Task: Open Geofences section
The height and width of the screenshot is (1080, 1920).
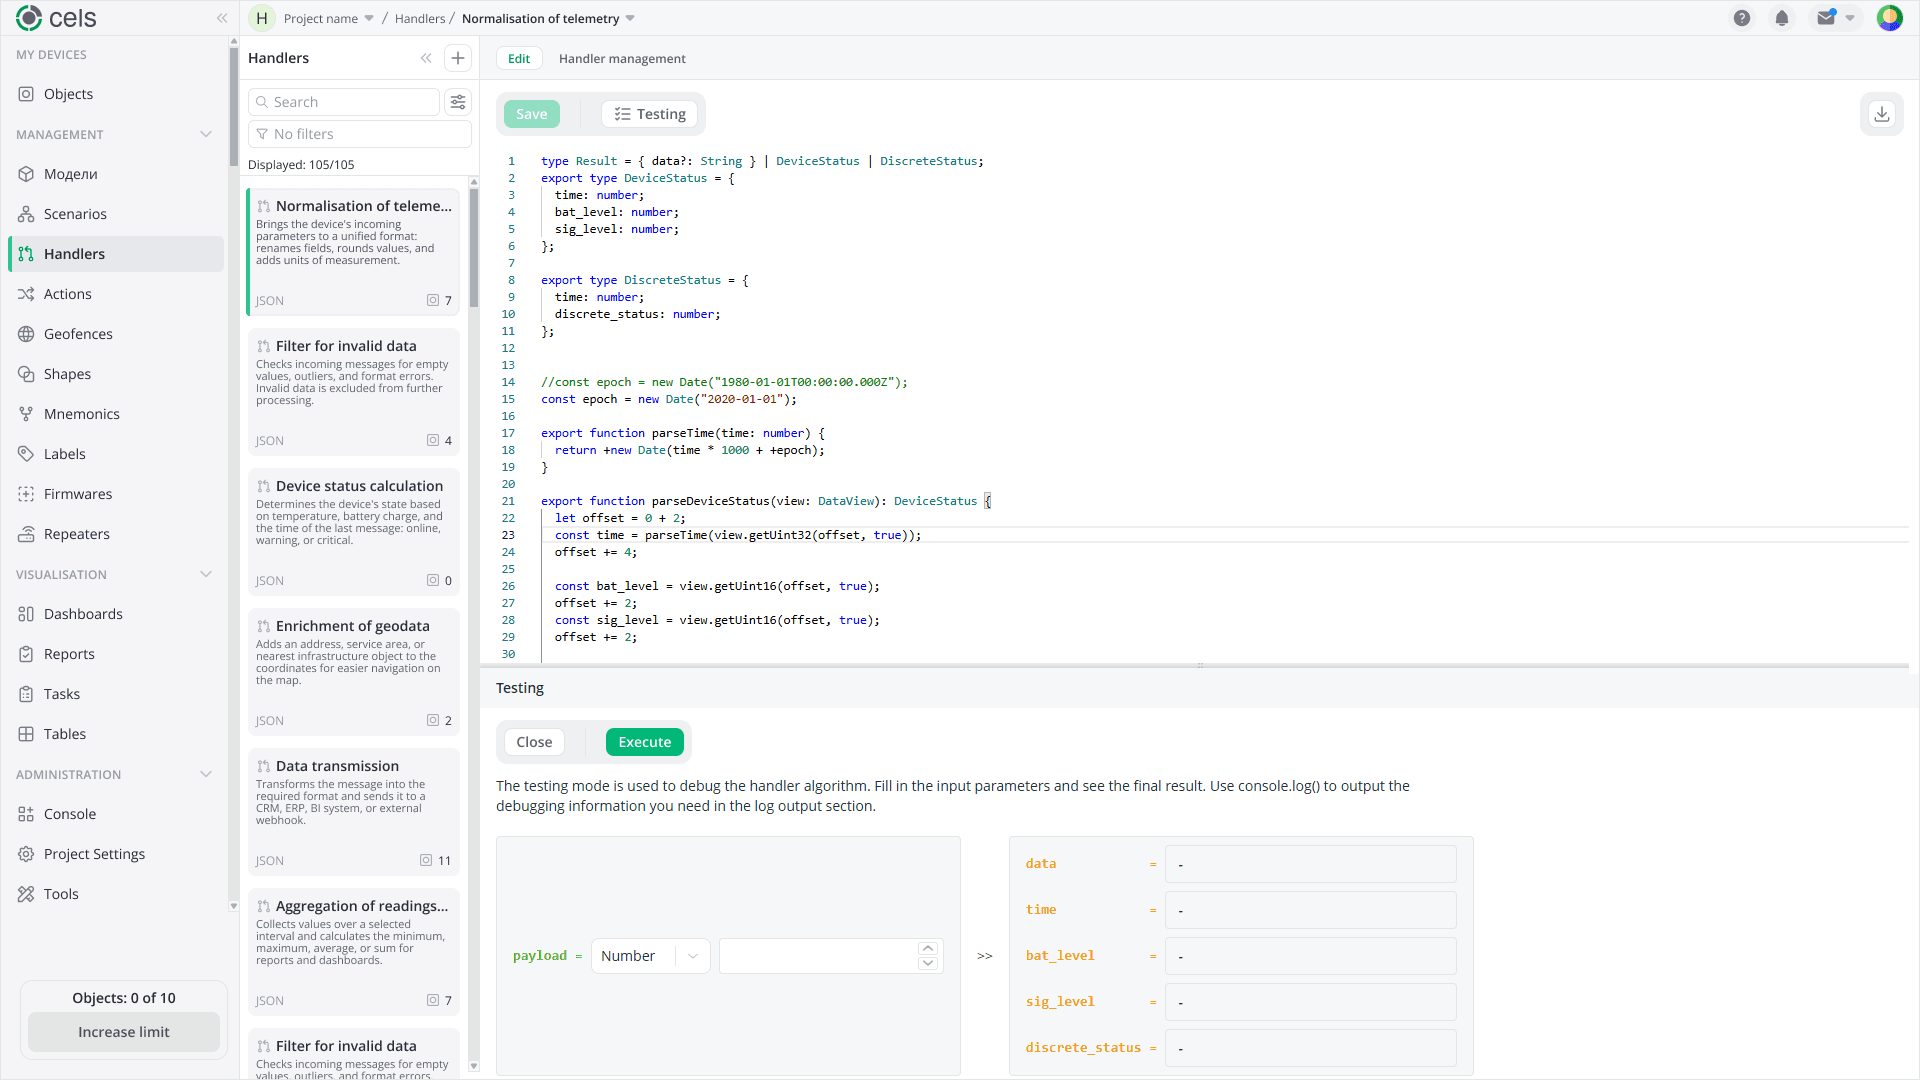Action: 116,334
